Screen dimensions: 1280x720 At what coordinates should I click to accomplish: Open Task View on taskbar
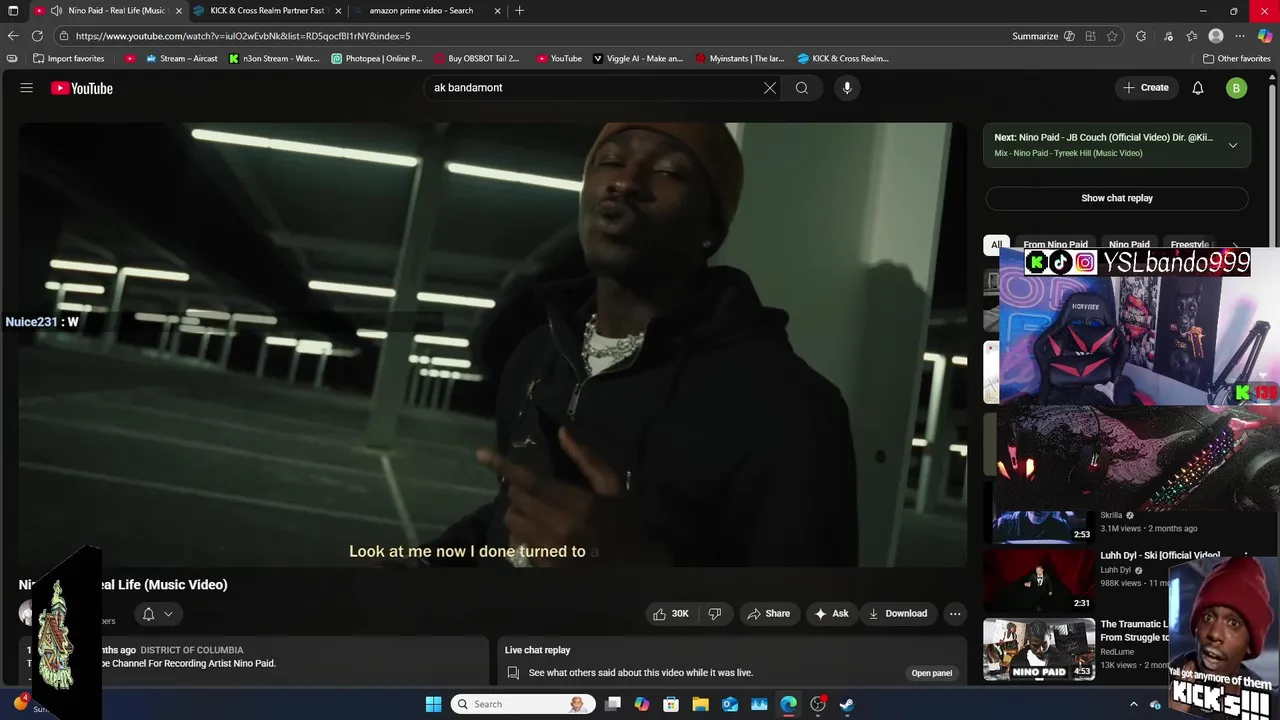pyautogui.click(x=613, y=704)
